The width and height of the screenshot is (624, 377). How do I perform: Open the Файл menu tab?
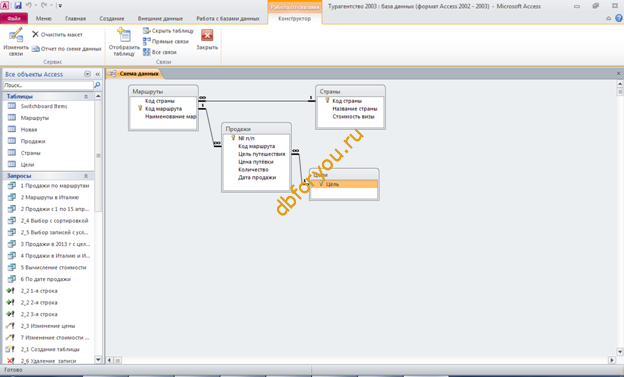[14, 18]
